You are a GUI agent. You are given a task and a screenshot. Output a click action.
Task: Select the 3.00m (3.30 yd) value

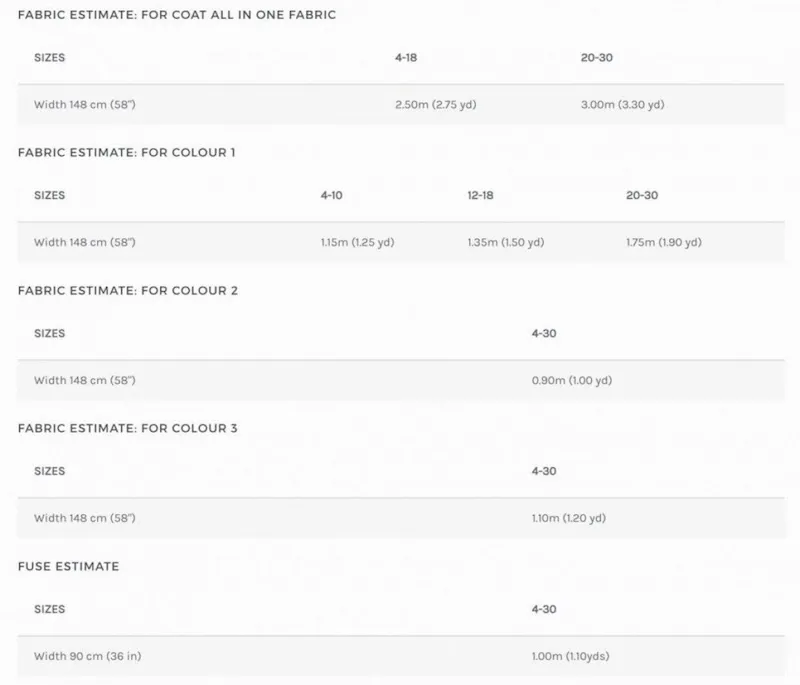(x=622, y=104)
